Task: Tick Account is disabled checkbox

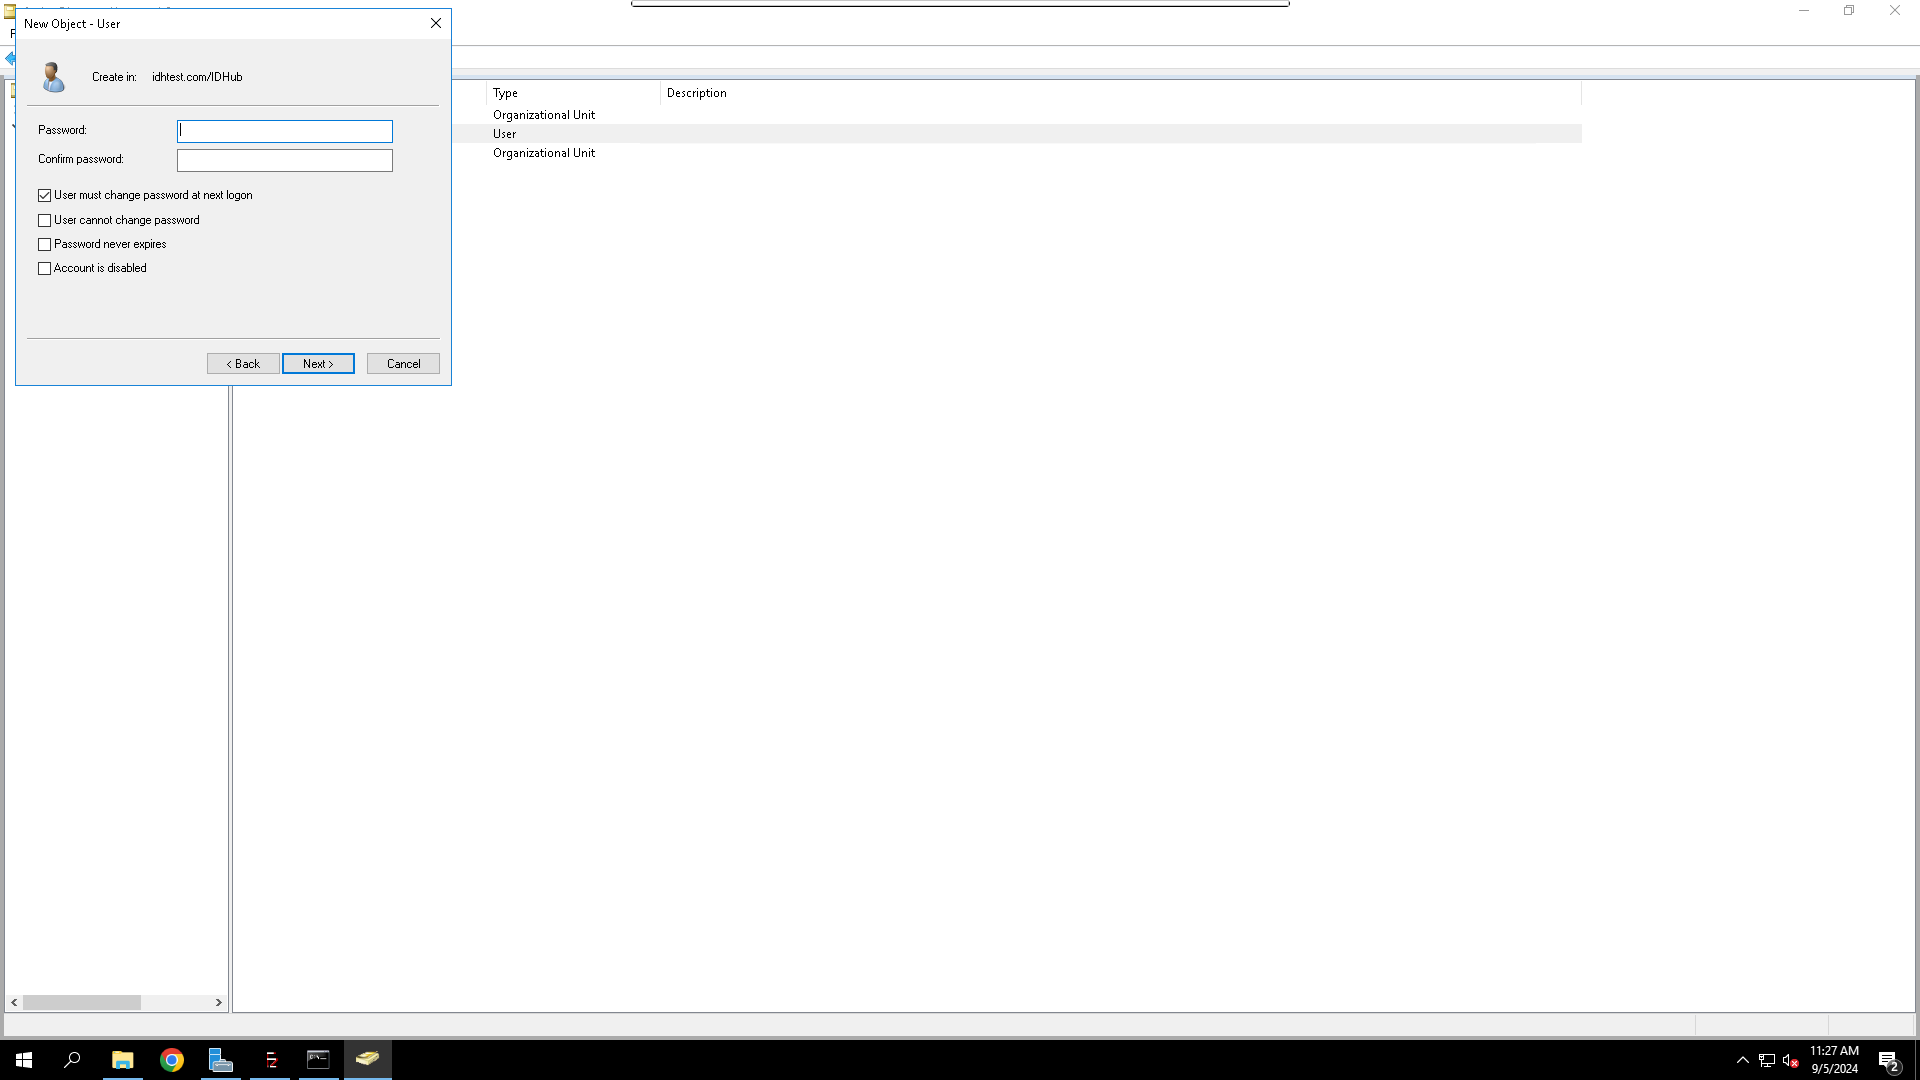Action: tap(45, 268)
